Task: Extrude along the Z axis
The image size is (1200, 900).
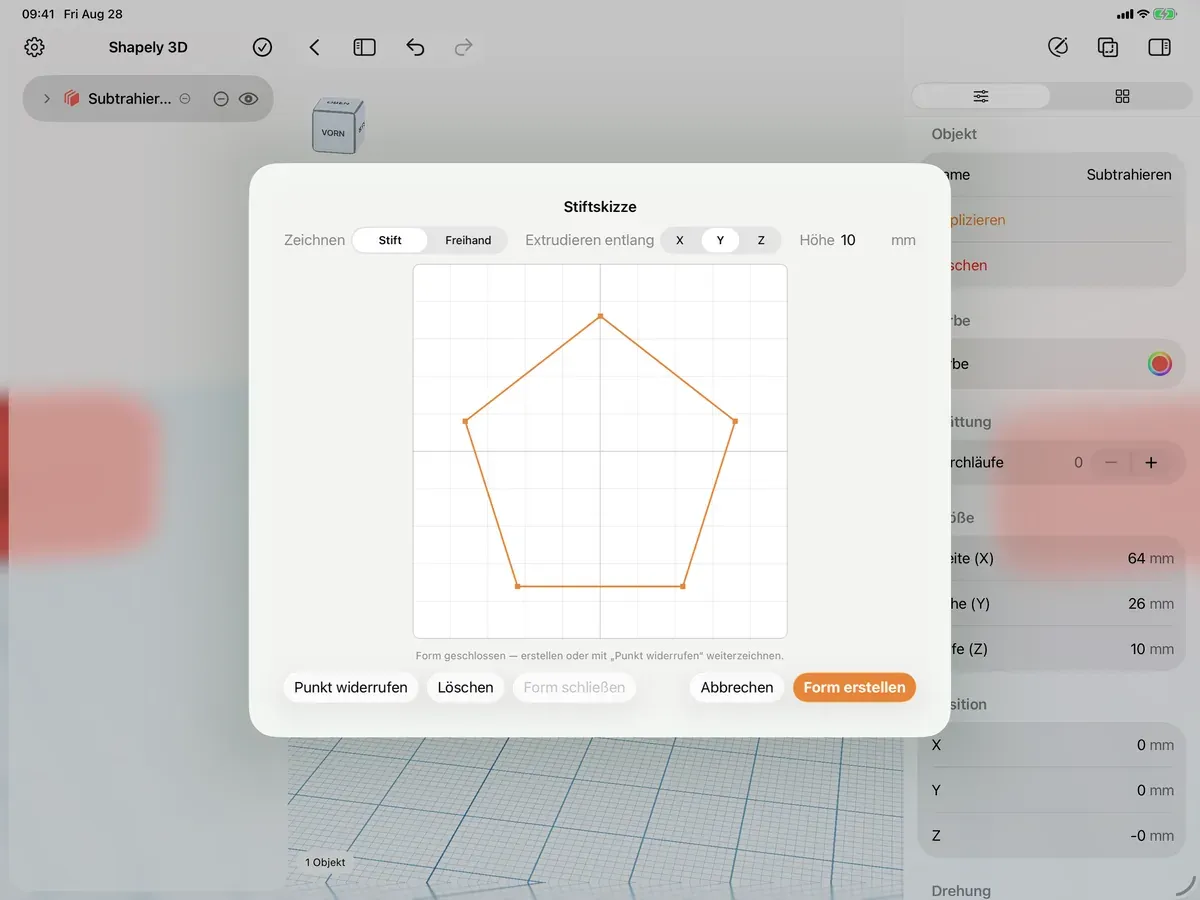Action: pyautogui.click(x=761, y=240)
